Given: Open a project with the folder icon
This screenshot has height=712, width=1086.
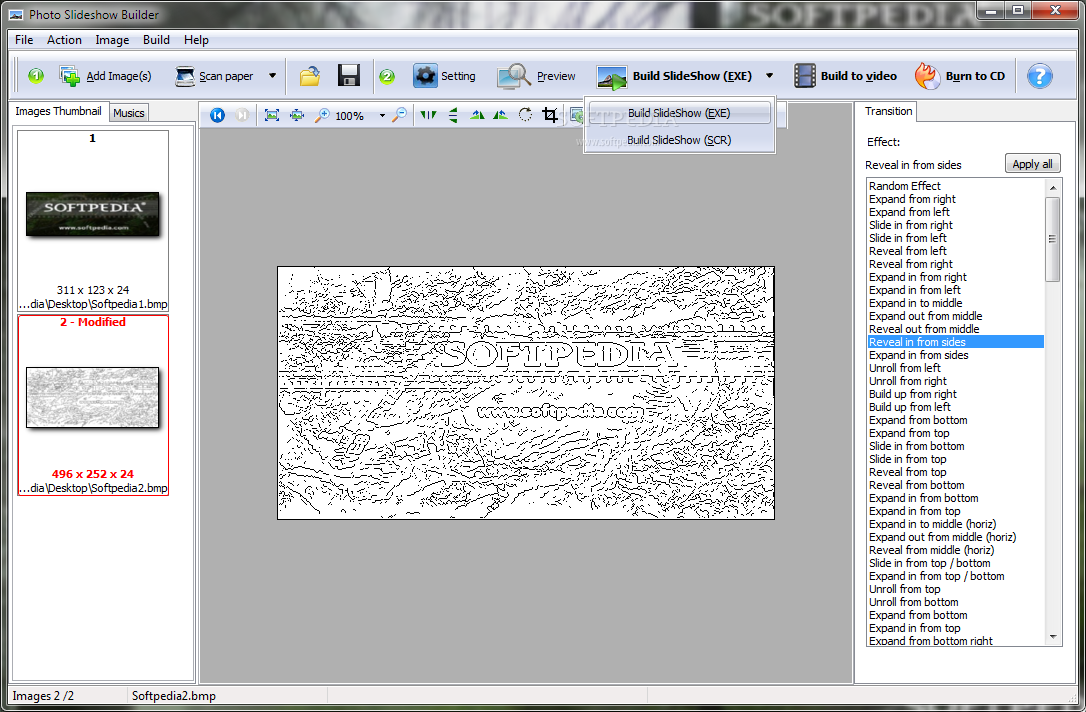Looking at the screenshot, I should click(x=310, y=75).
